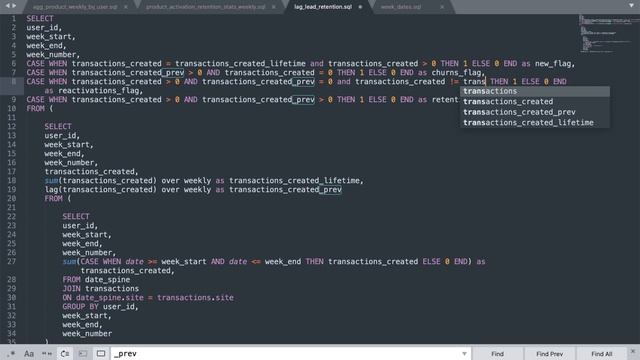
Task: Click 'date_spine.site' on line 30
Action: (109, 298)
